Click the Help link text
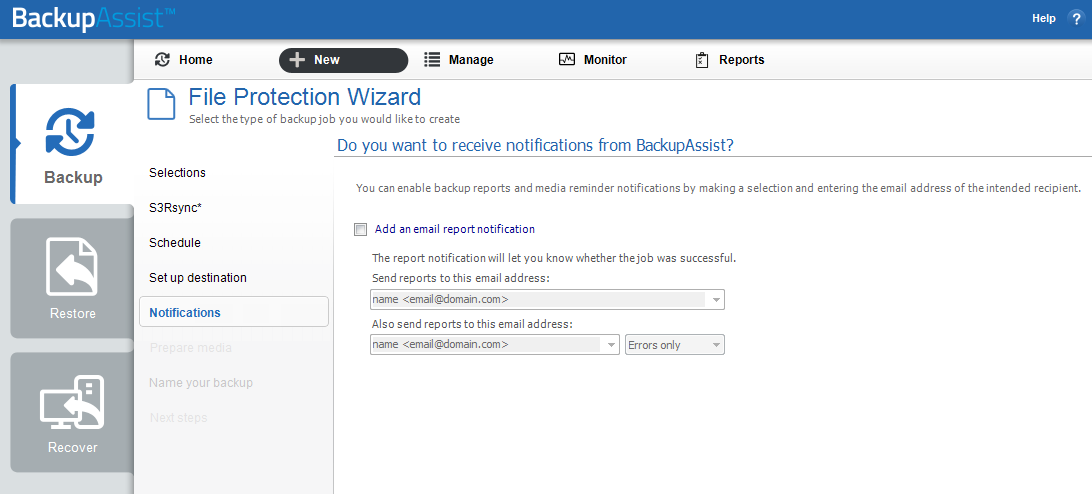 [x=1043, y=19]
